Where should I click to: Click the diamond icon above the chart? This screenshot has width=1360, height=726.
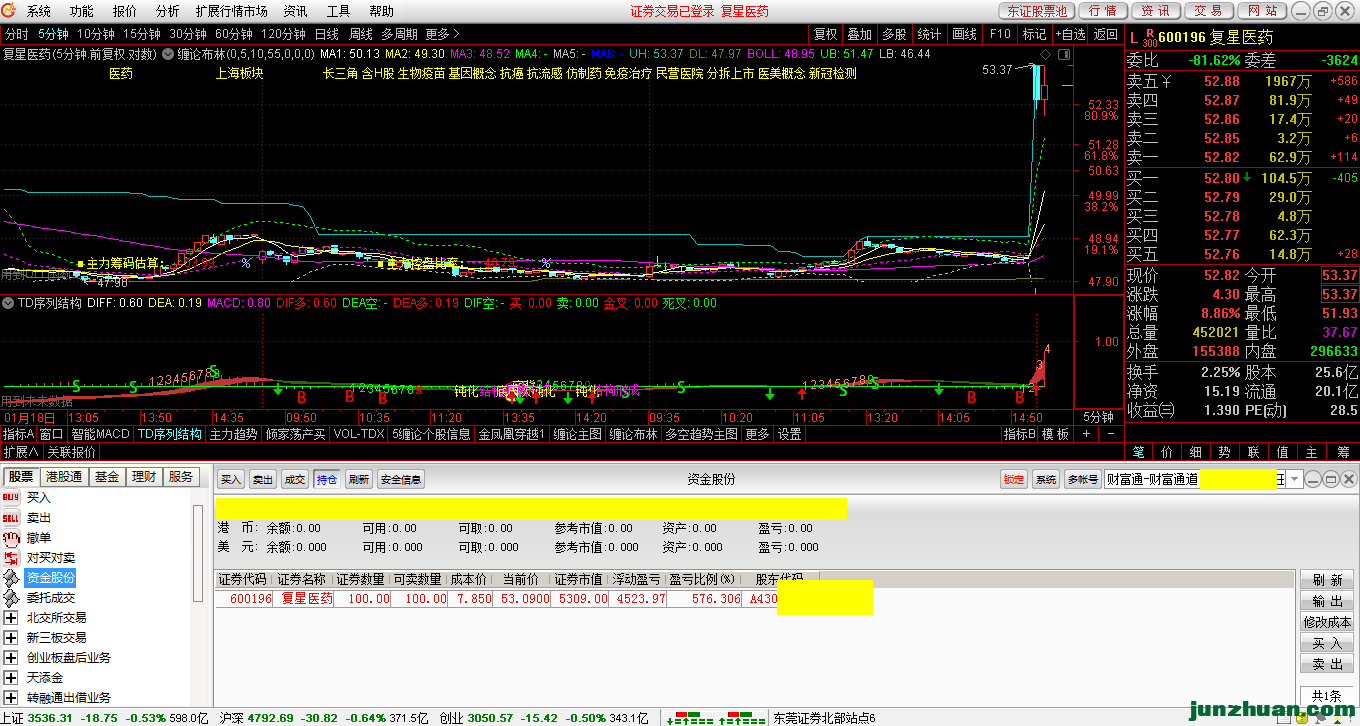[1045, 53]
